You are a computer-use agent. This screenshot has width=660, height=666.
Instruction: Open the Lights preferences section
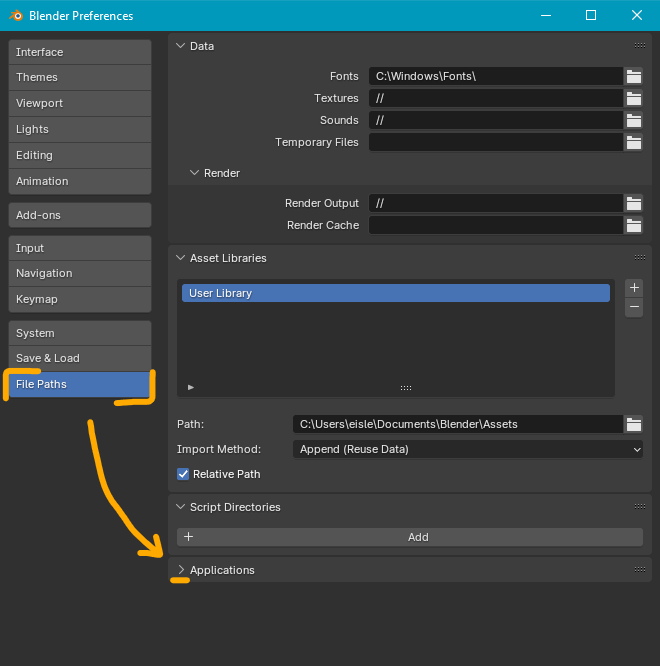80,129
